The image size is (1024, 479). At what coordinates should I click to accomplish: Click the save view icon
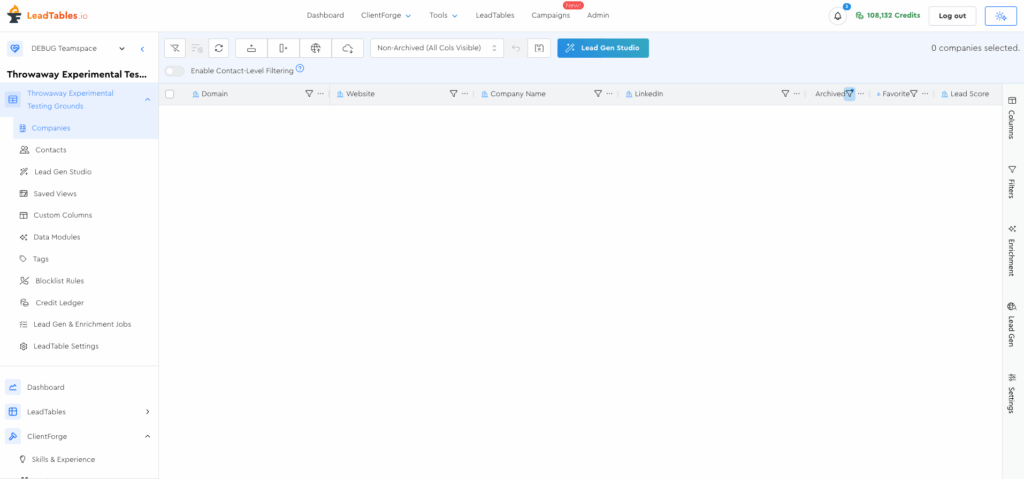[539, 48]
